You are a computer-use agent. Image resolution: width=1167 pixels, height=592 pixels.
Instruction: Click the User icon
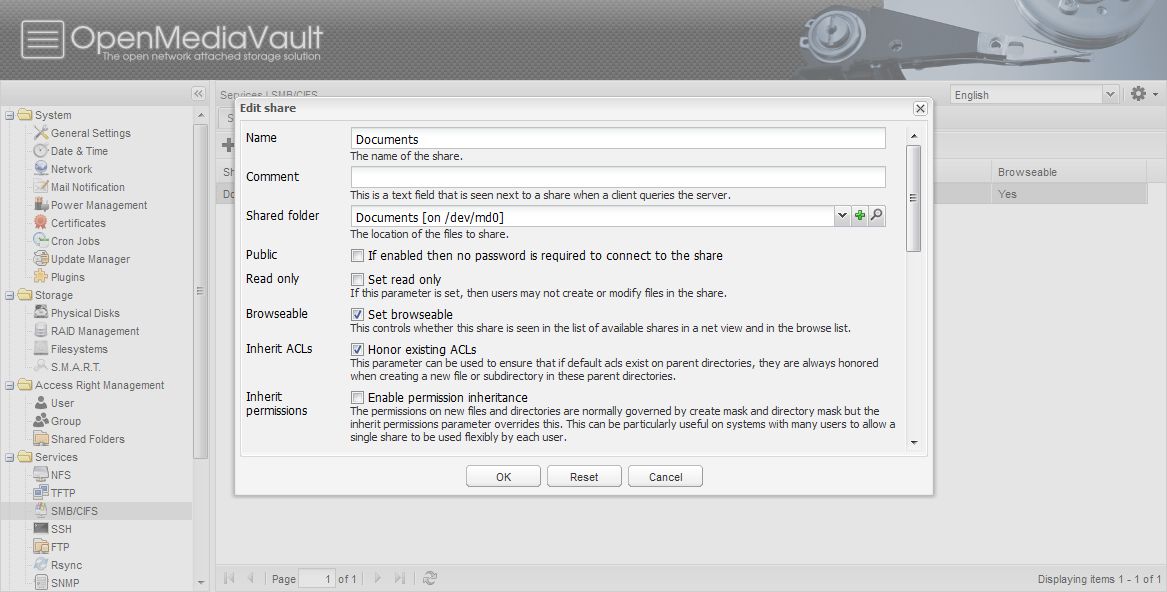point(41,403)
